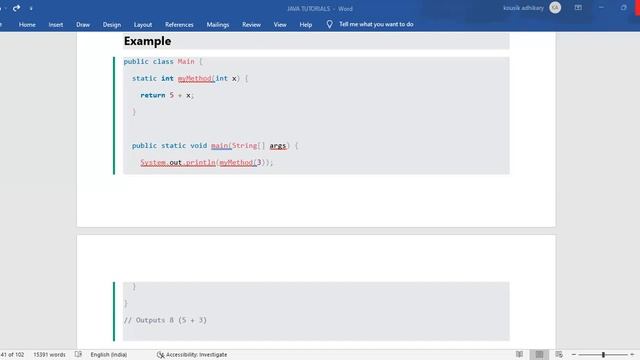Screen dimensions: 640x360
Task: Switch to the Review tab
Action: 251,24
